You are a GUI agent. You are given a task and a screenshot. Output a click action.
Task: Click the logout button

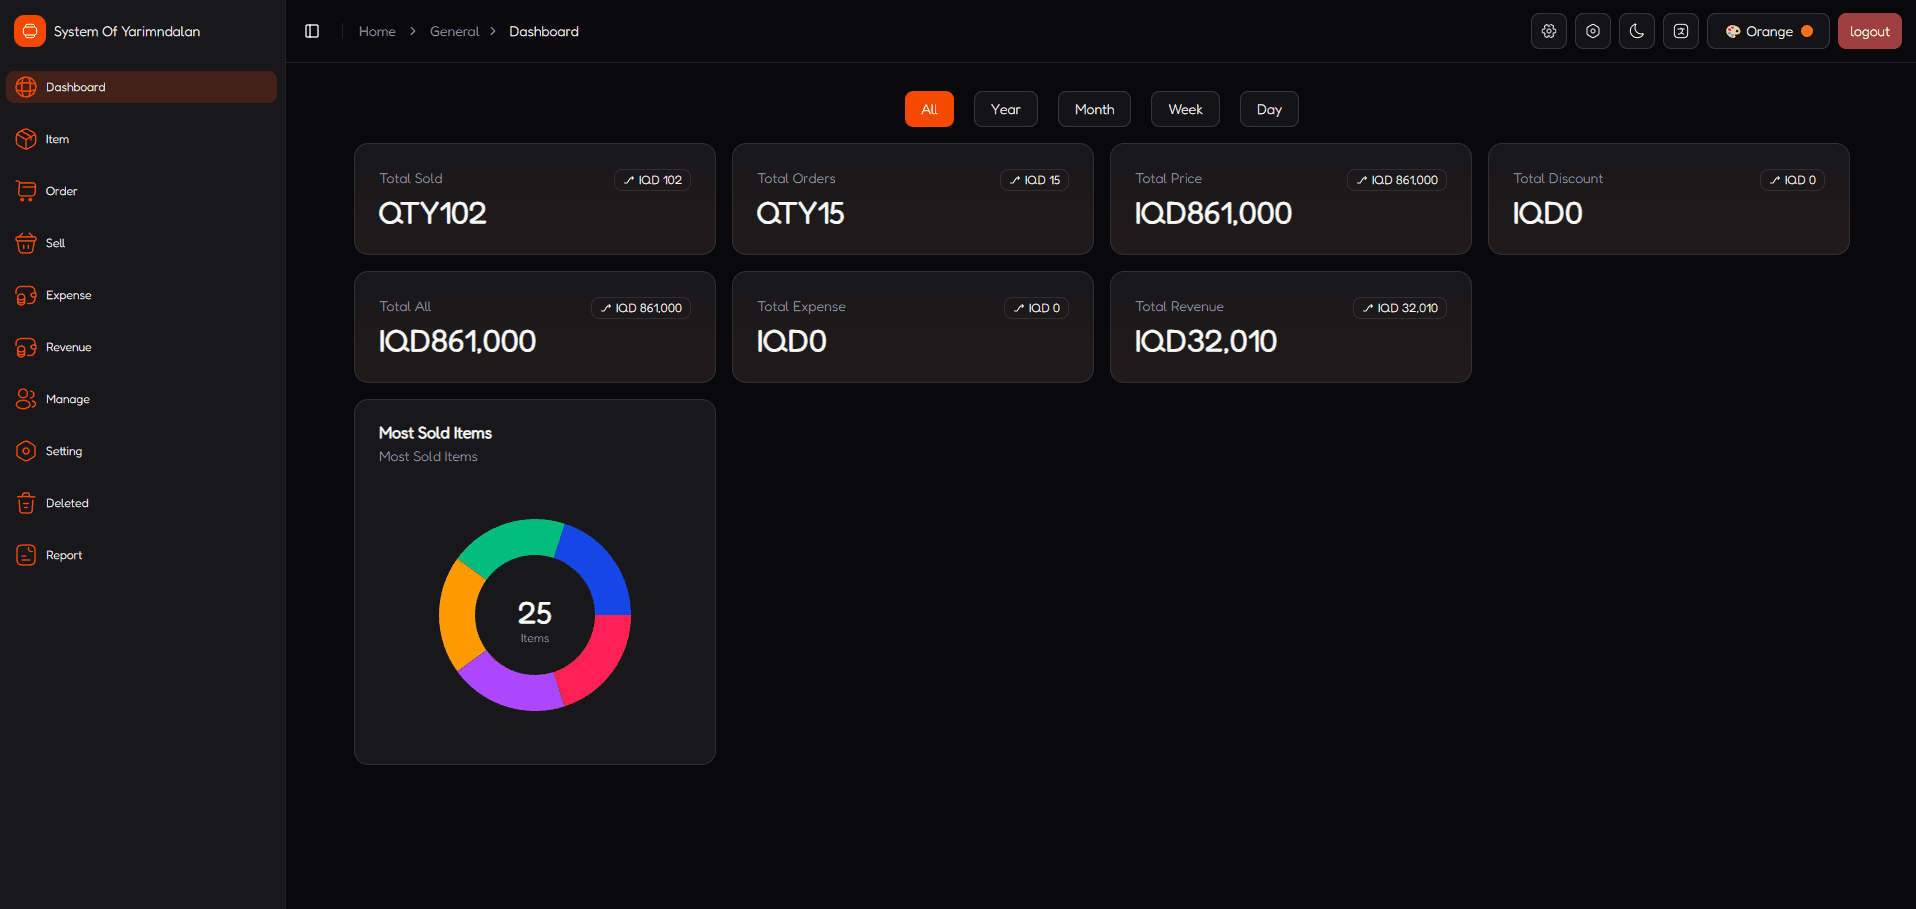pos(1869,31)
